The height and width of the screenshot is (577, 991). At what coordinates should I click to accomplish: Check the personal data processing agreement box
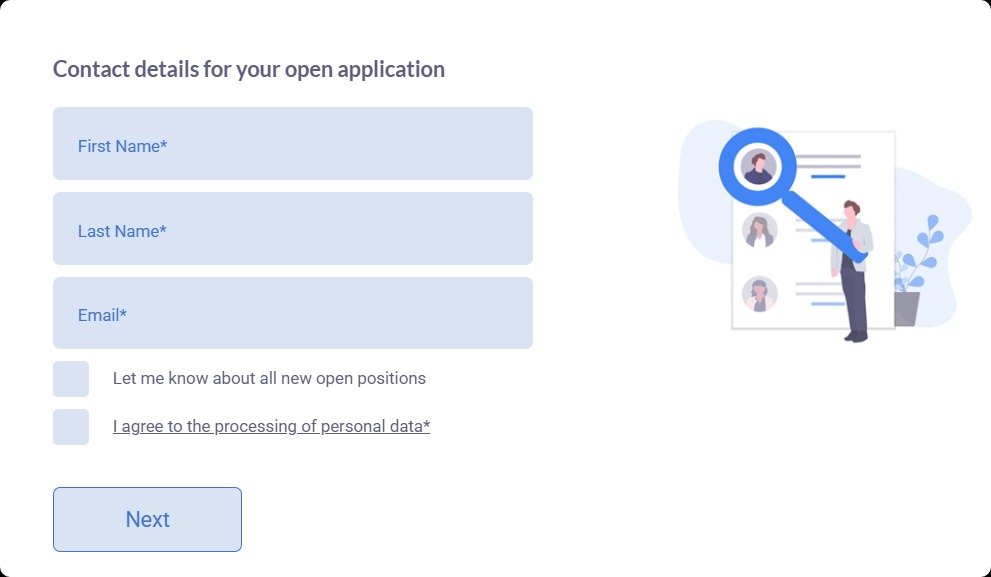pos(71,426)
